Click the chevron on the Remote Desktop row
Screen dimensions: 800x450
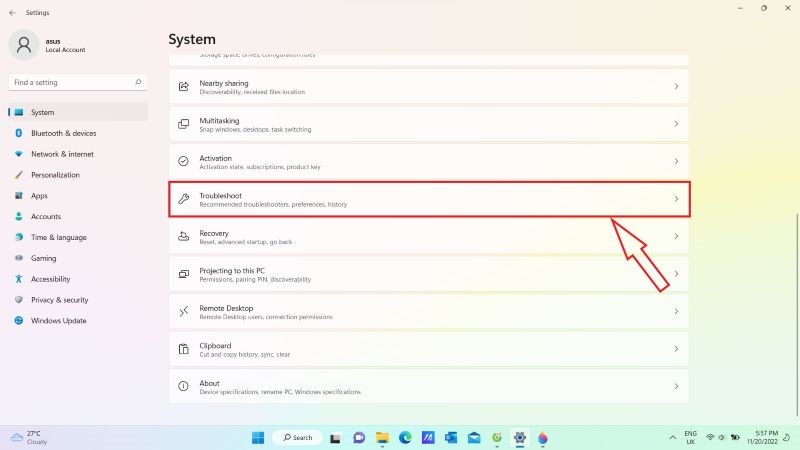(x=676, y=311)
